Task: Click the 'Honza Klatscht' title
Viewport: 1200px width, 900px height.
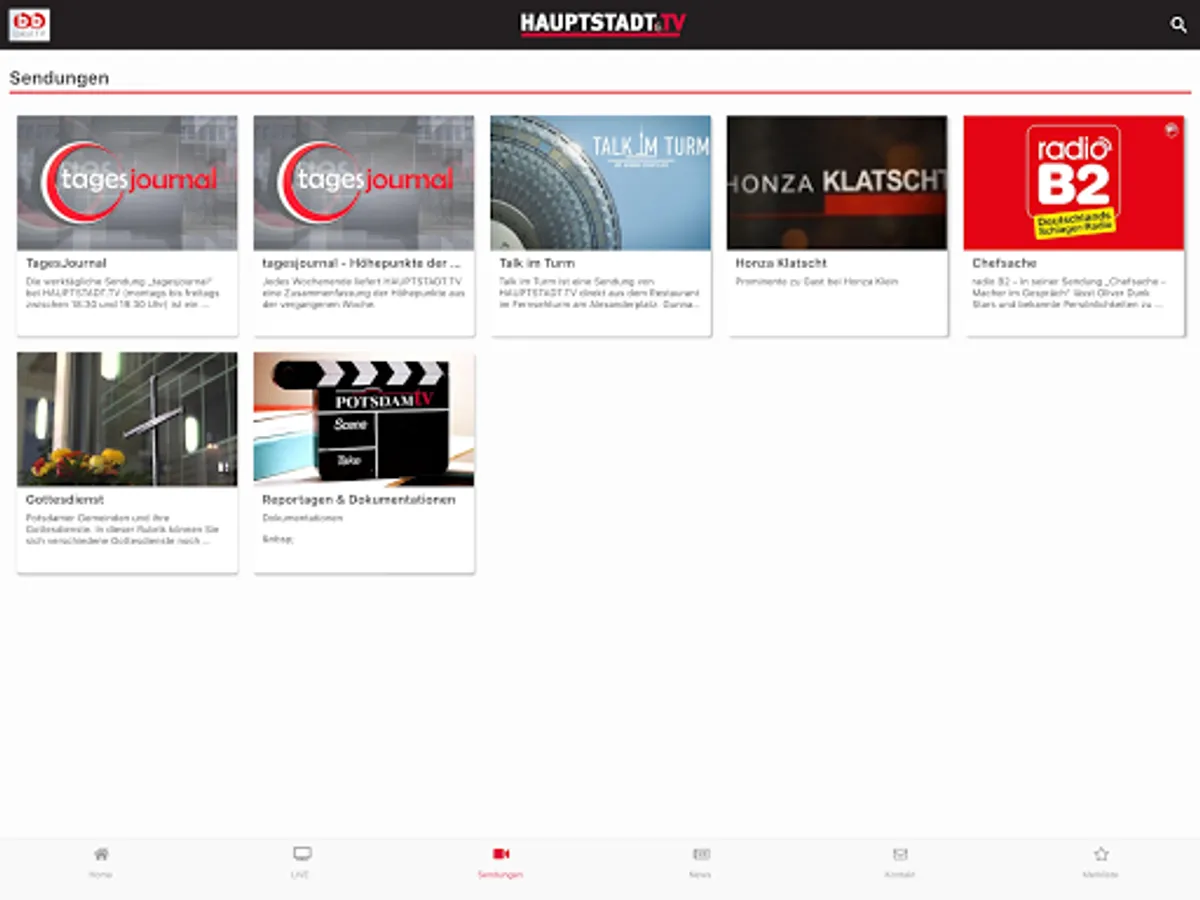Action: (x=781, y=264)
